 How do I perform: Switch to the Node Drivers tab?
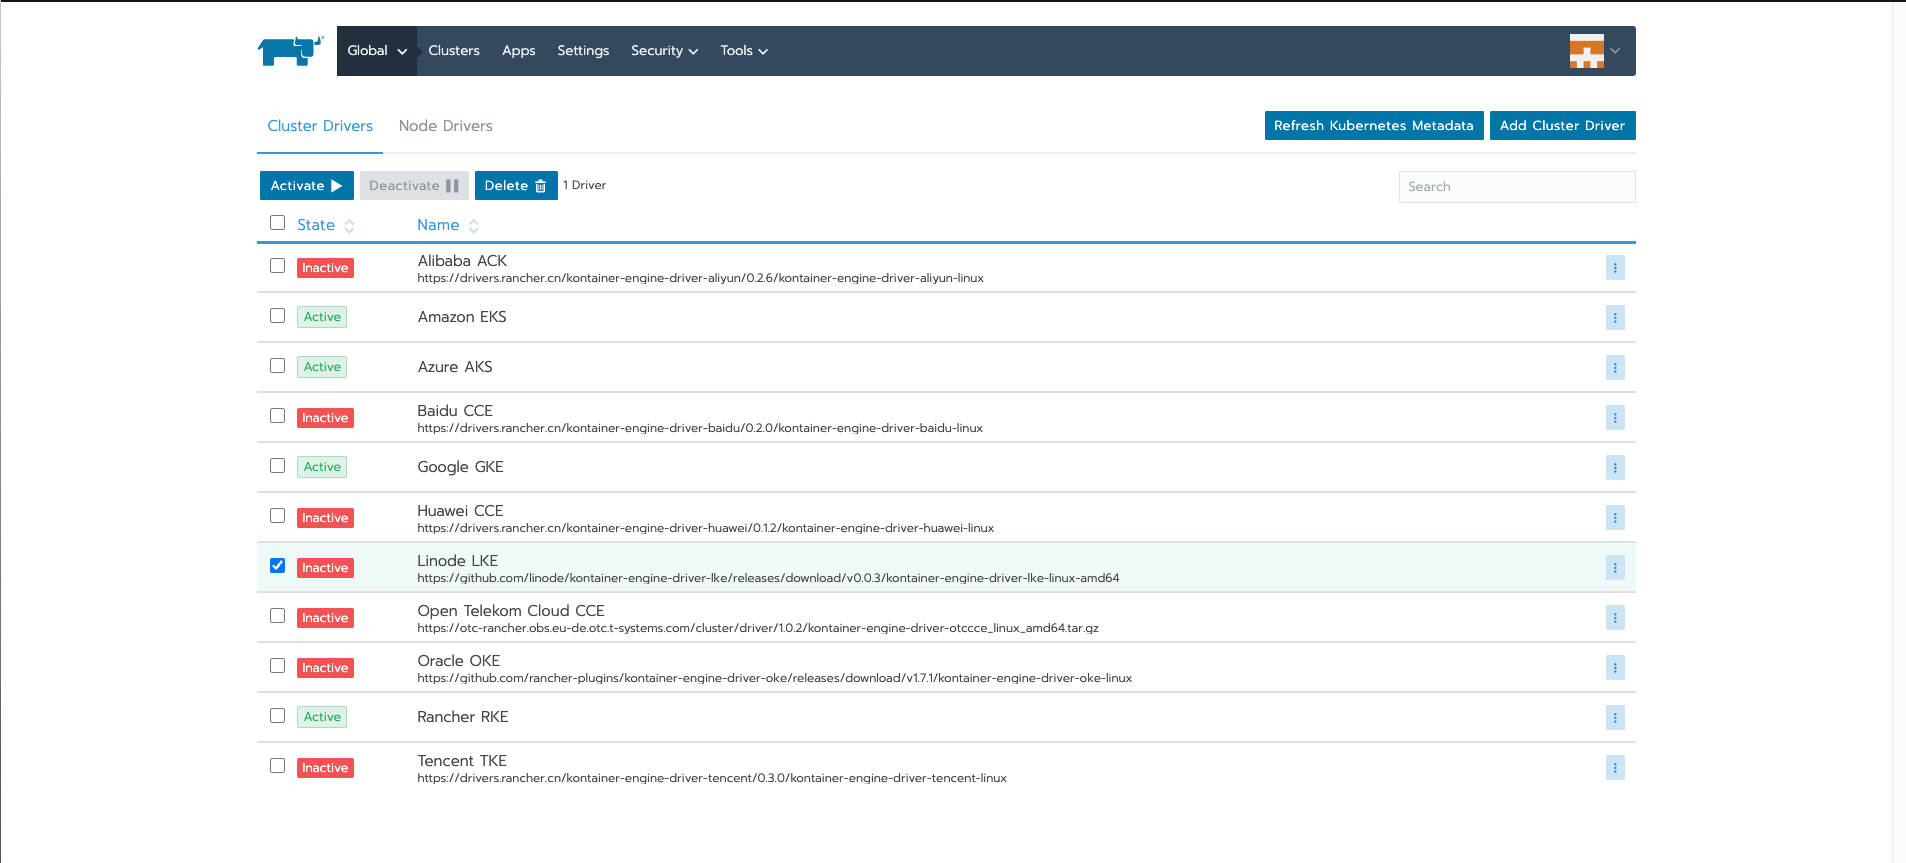pyautogui.click(x=445, y=126)
